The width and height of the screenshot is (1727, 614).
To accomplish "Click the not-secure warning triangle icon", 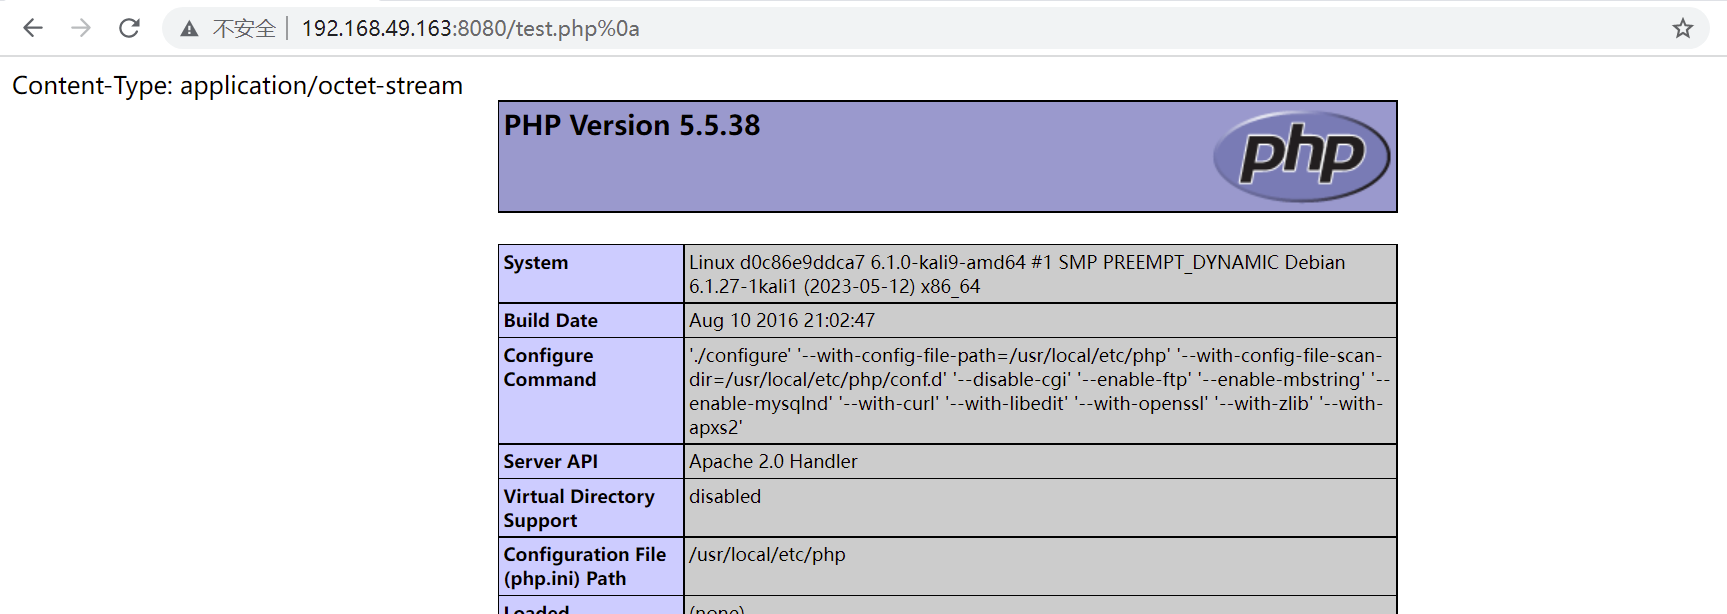I will tap(189, 29).
